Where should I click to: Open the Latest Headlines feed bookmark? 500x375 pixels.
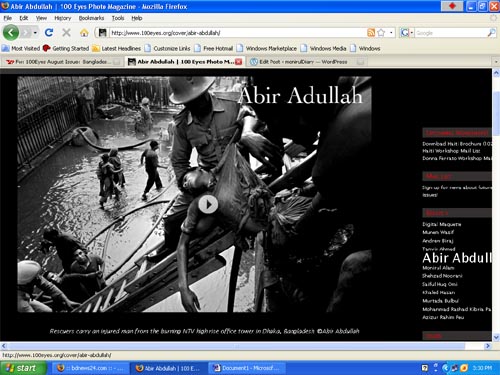point(117,48)
